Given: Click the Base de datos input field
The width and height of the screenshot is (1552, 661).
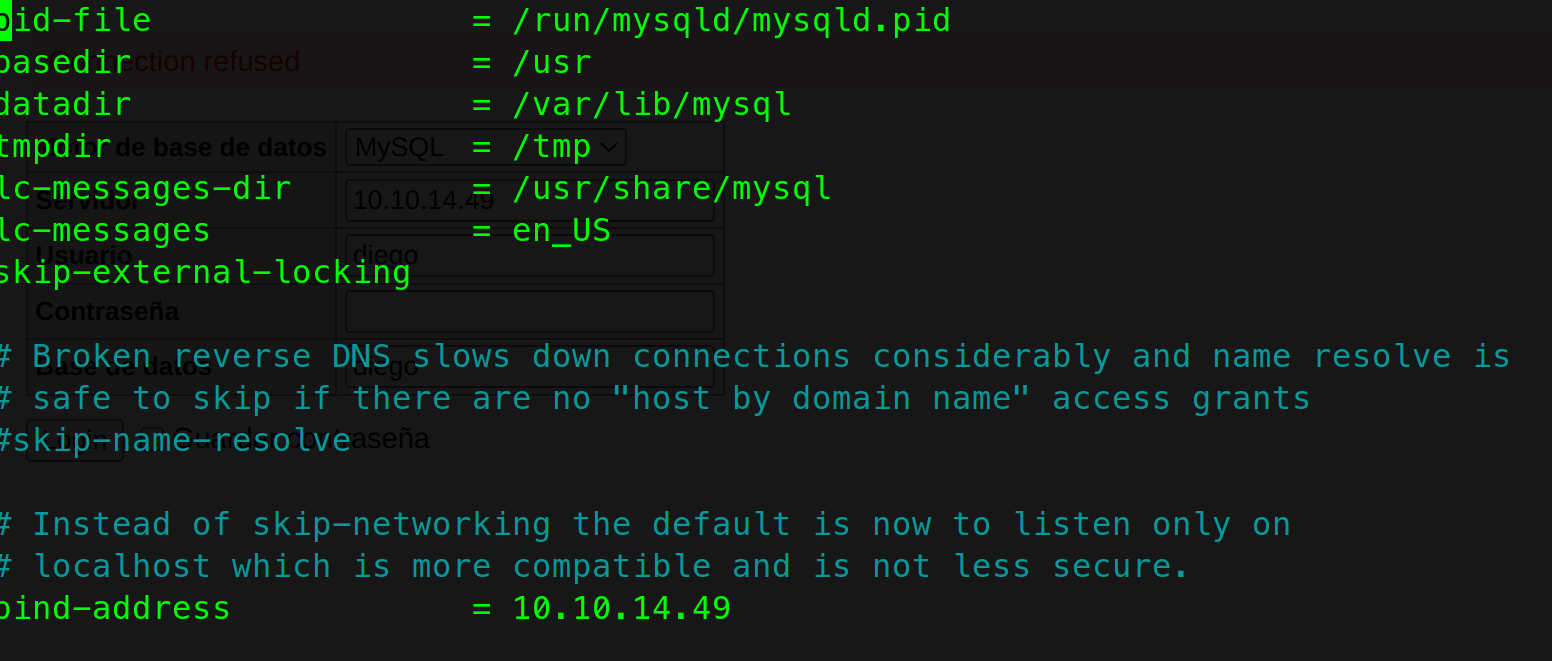Looking at the screenshot, I should (530, 367).
